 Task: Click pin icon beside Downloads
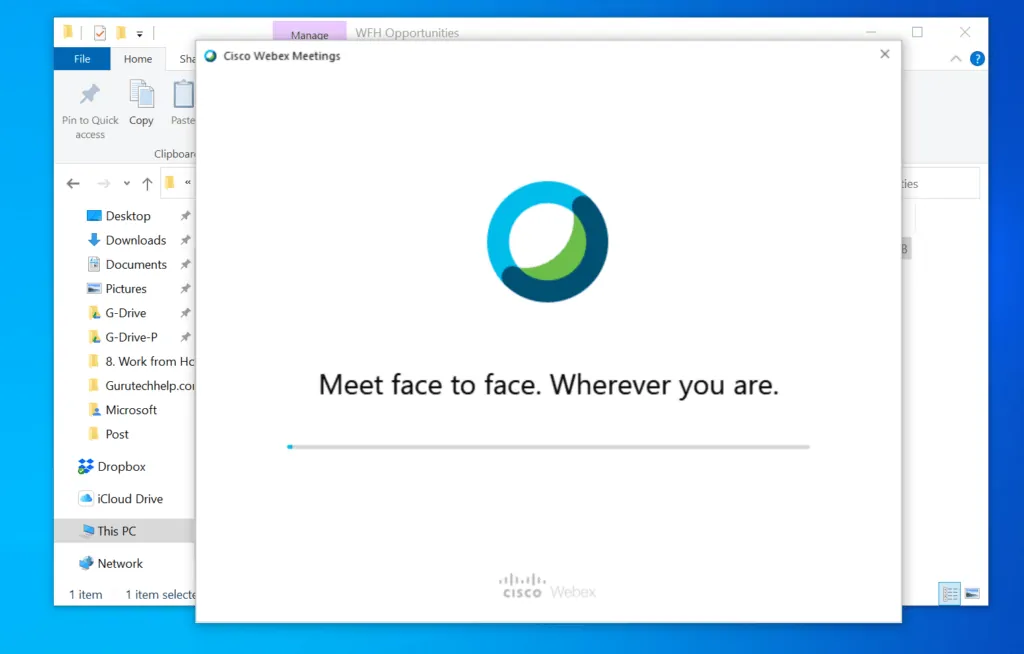[185, 240]
